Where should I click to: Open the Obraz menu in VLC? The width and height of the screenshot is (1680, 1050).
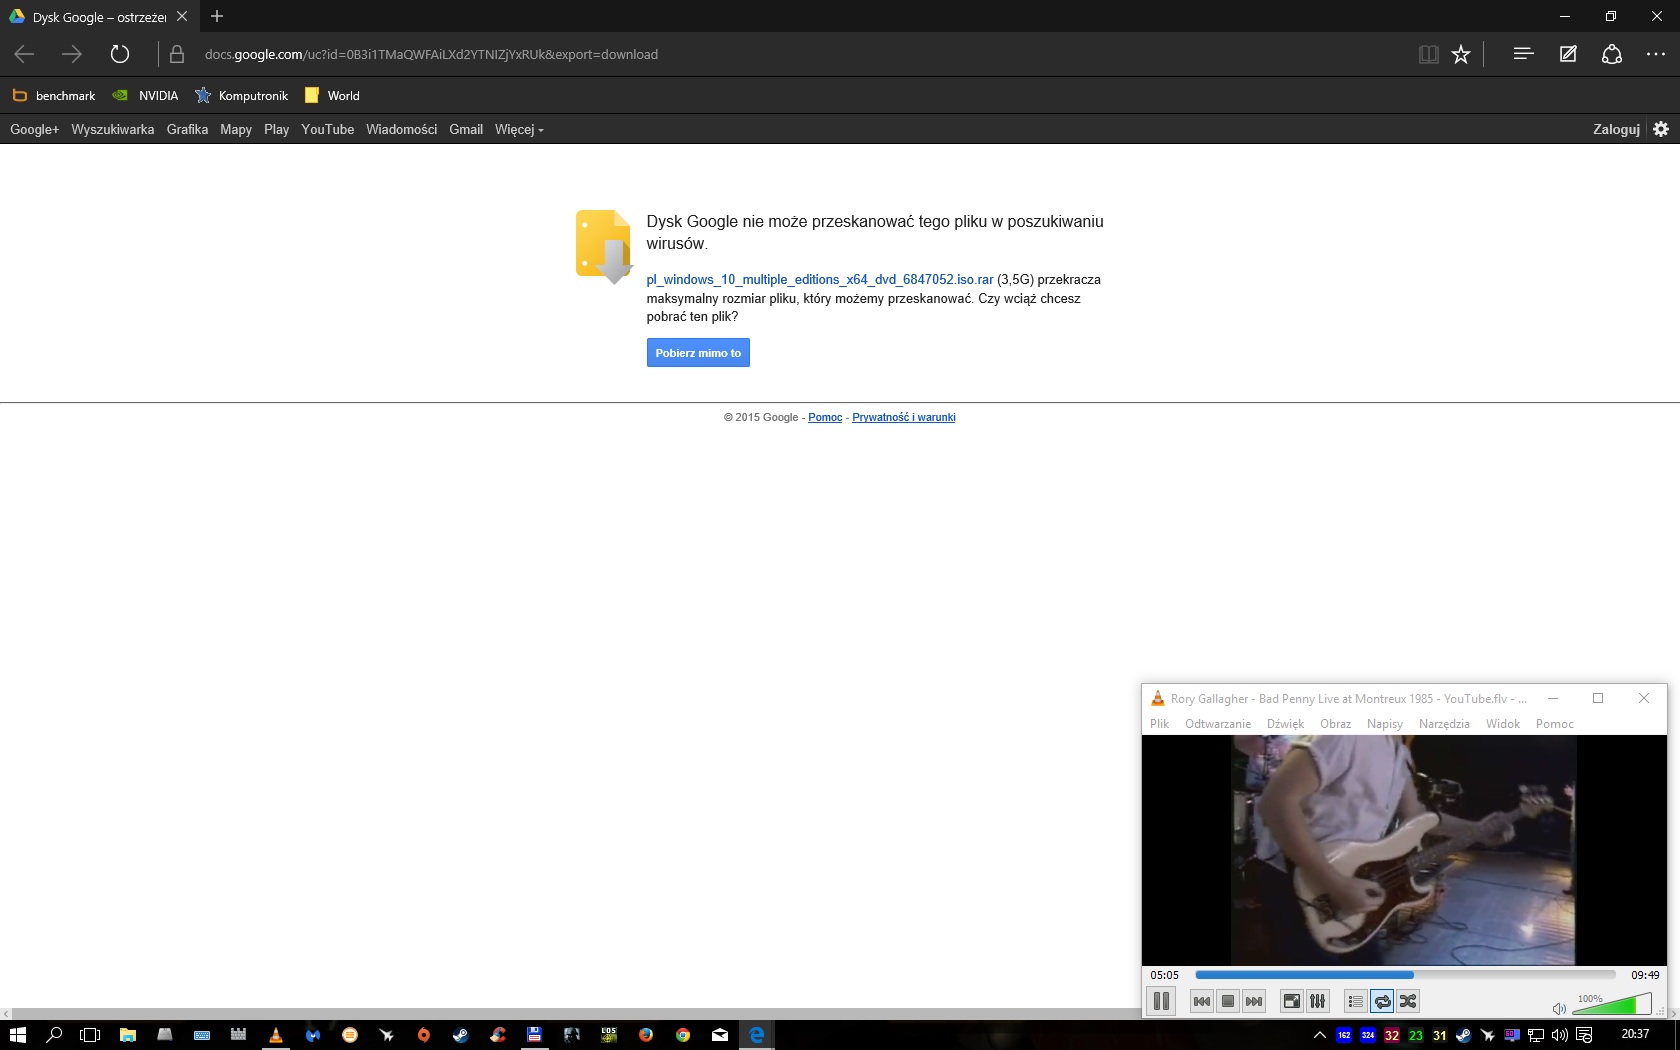[1335, 724]
